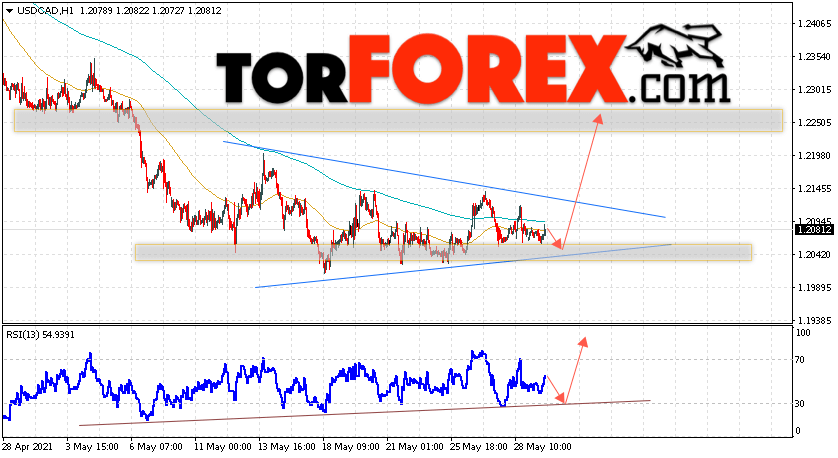Click the TORFOREX.com watermark logo
838x458 pixels.
pos(473,68)
